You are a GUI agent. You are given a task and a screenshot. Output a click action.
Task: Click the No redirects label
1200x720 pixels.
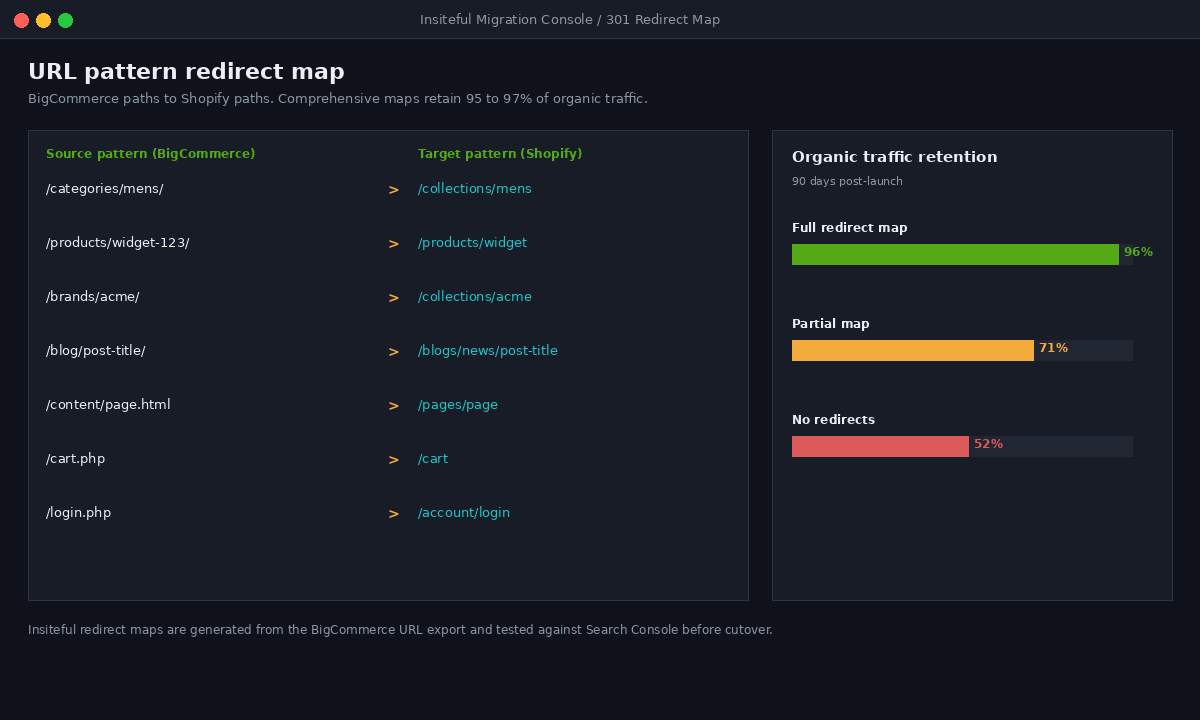coord(833,420)
